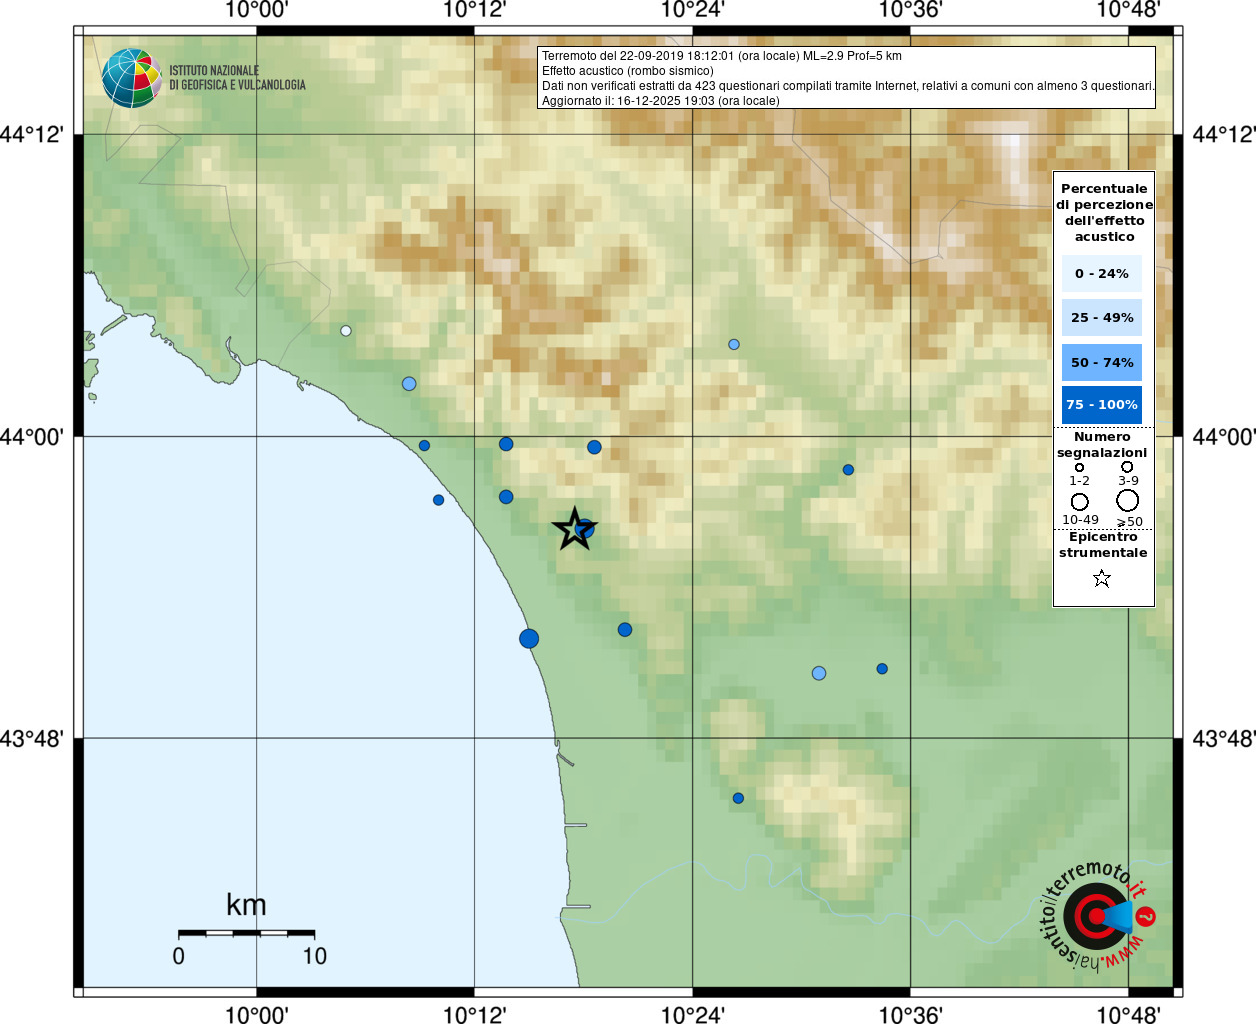1256x1024 pixels.
Task: Click the epicenter star symbol in the legend
Action: 1102,578
